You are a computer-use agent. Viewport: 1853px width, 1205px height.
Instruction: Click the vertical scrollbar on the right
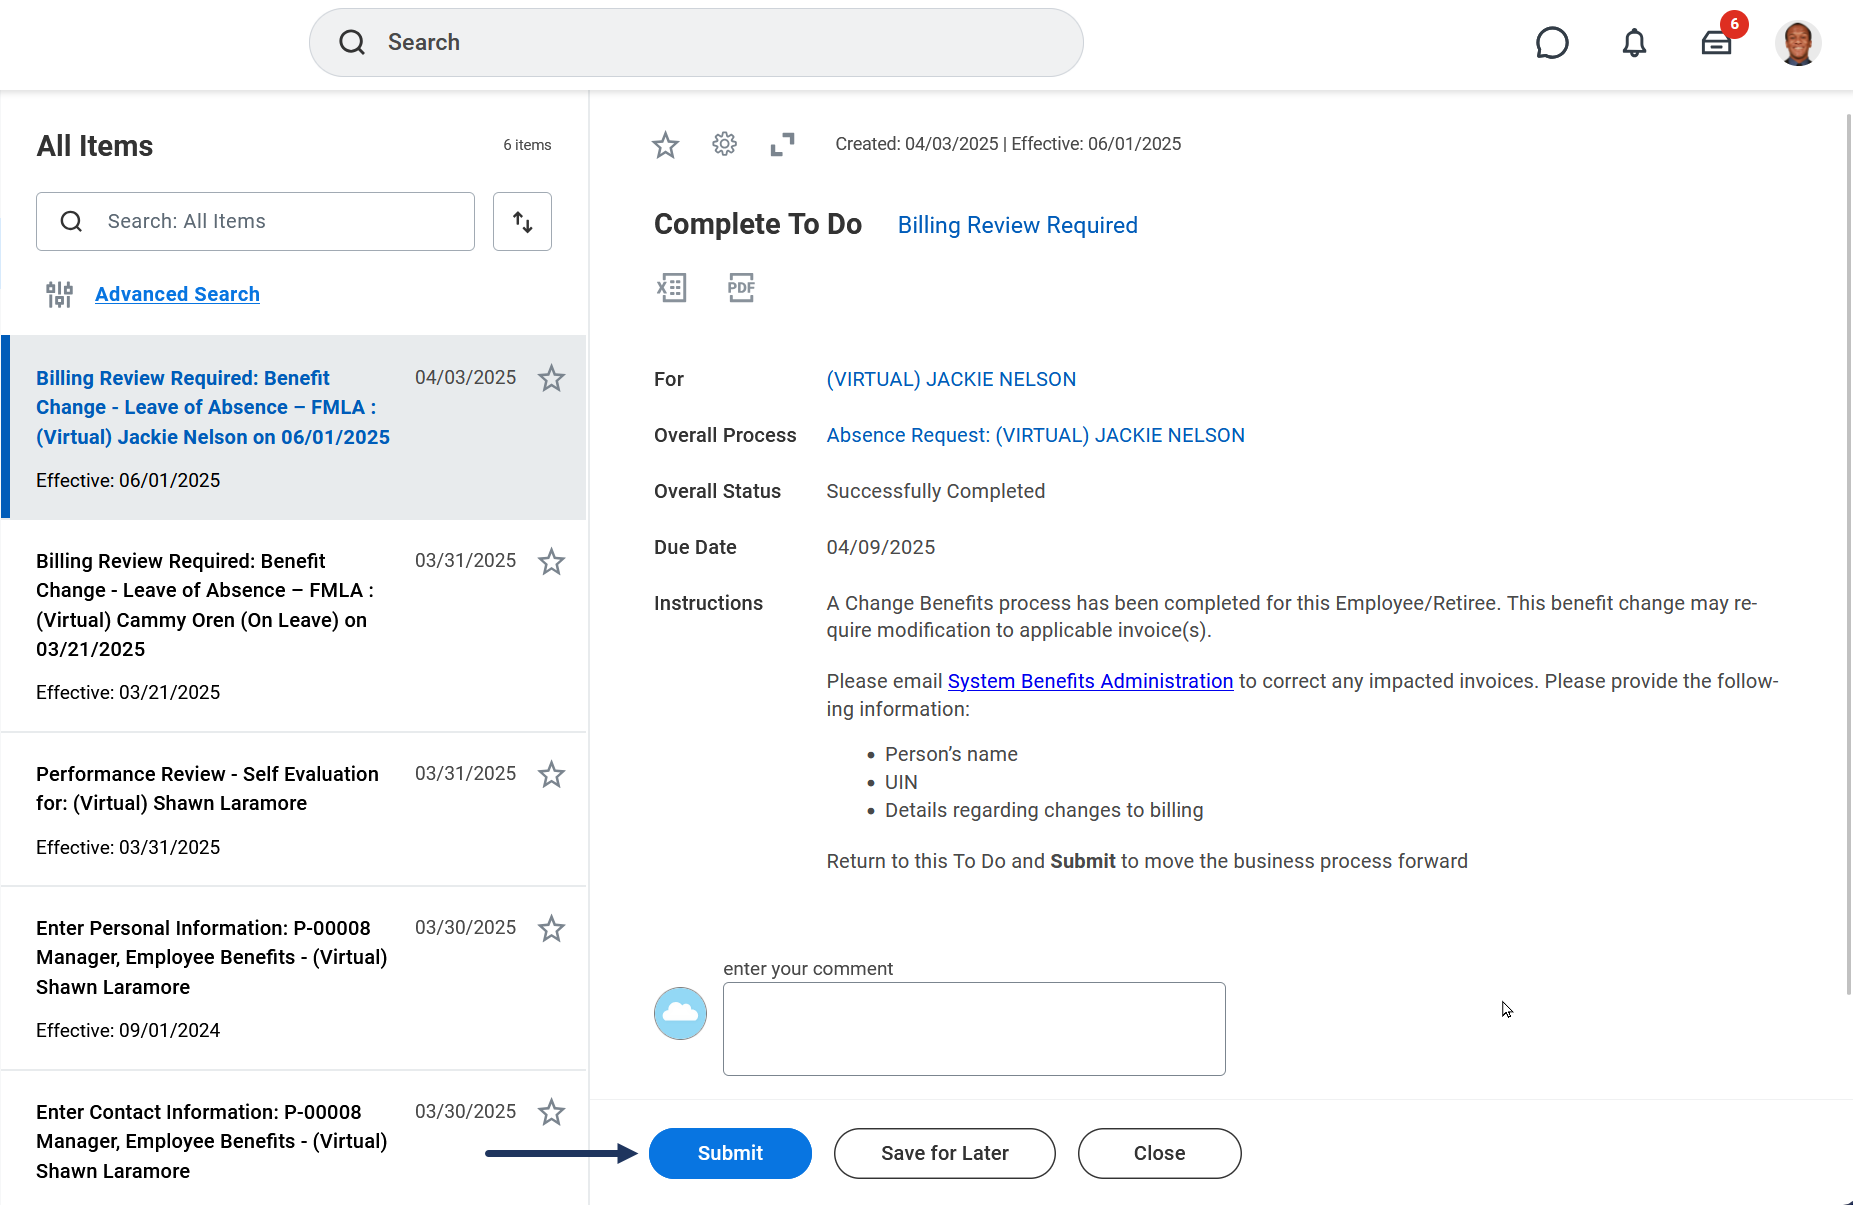click(1847, 550)
